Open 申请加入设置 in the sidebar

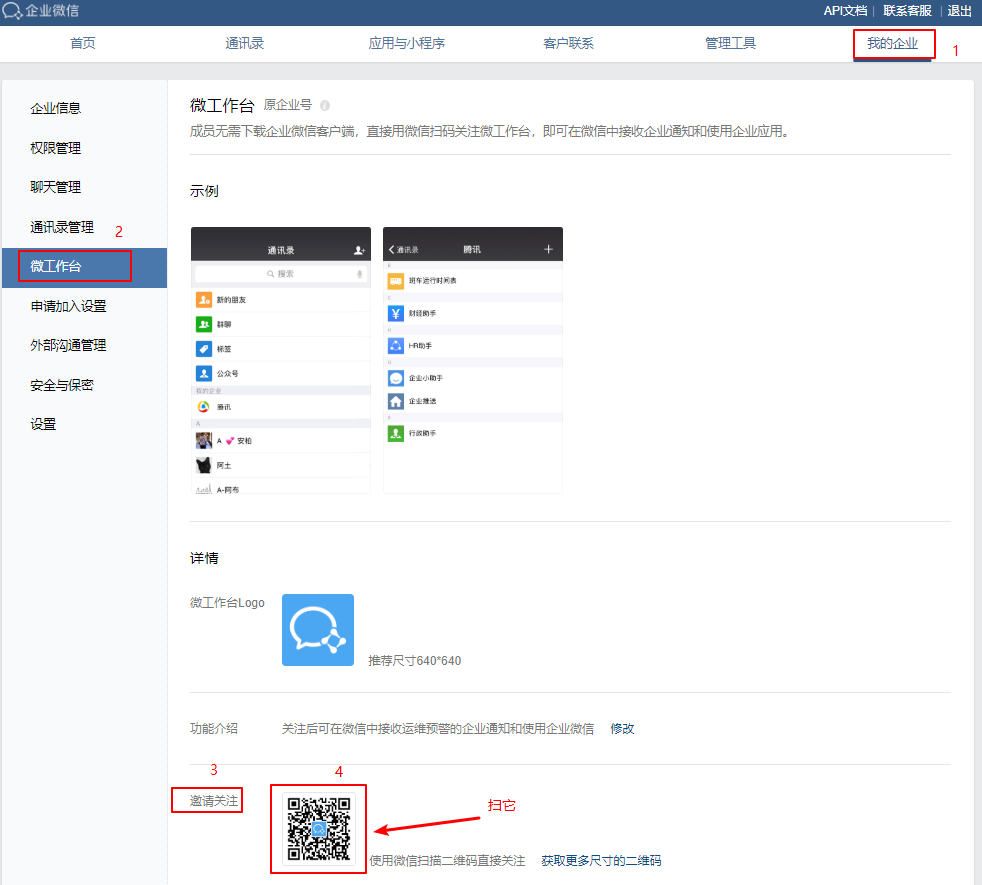68,306
